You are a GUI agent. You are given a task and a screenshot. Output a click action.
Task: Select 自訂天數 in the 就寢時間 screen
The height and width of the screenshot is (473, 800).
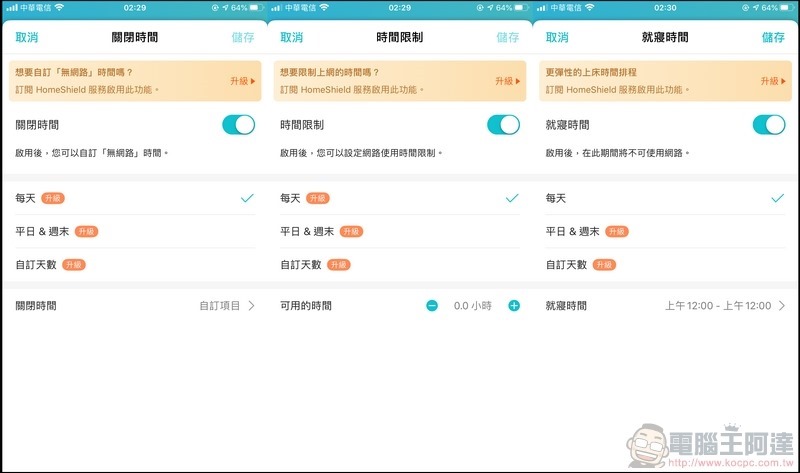(x=665, y=264)
